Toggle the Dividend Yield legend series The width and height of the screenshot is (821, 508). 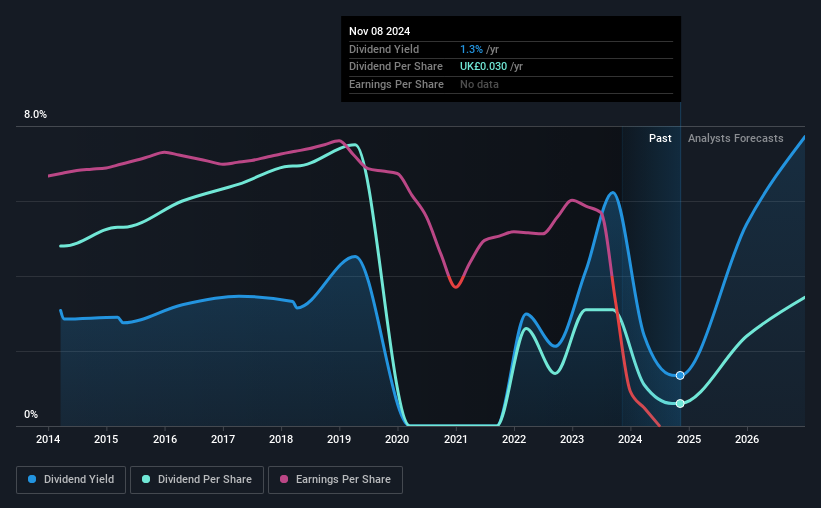tap(71, 480)
